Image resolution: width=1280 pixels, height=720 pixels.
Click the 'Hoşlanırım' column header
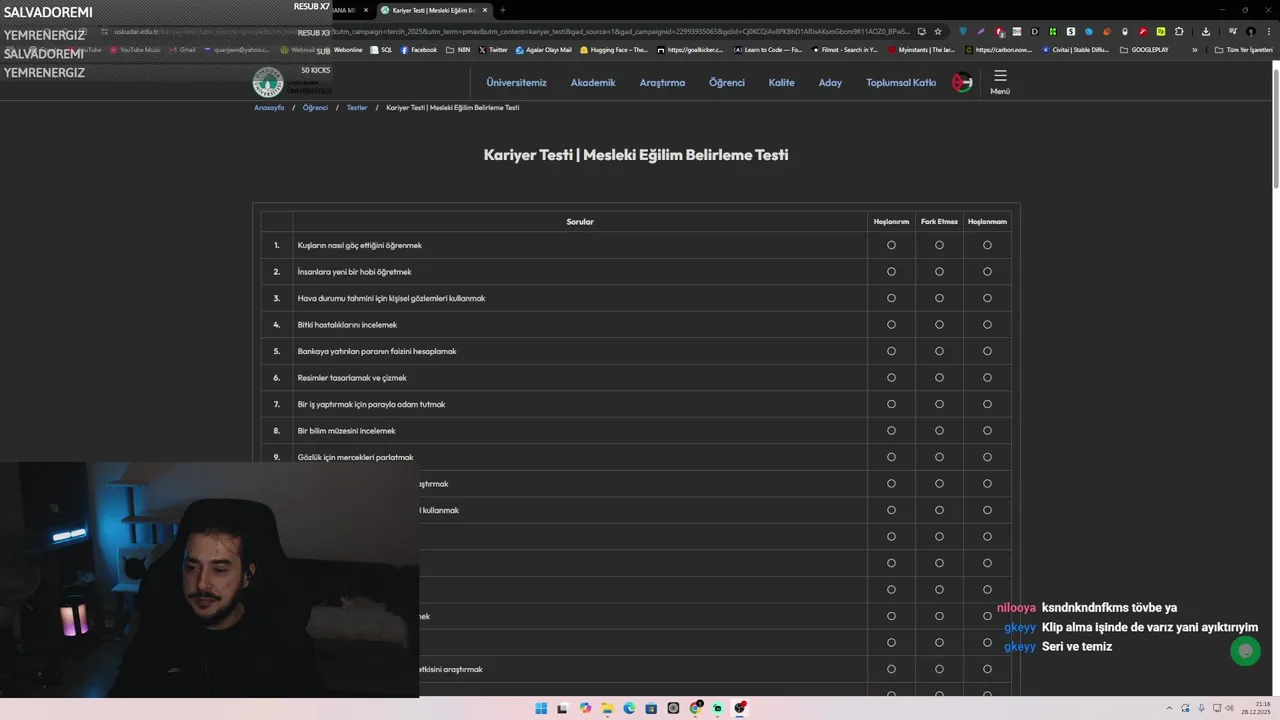click(x=891, y=221)
